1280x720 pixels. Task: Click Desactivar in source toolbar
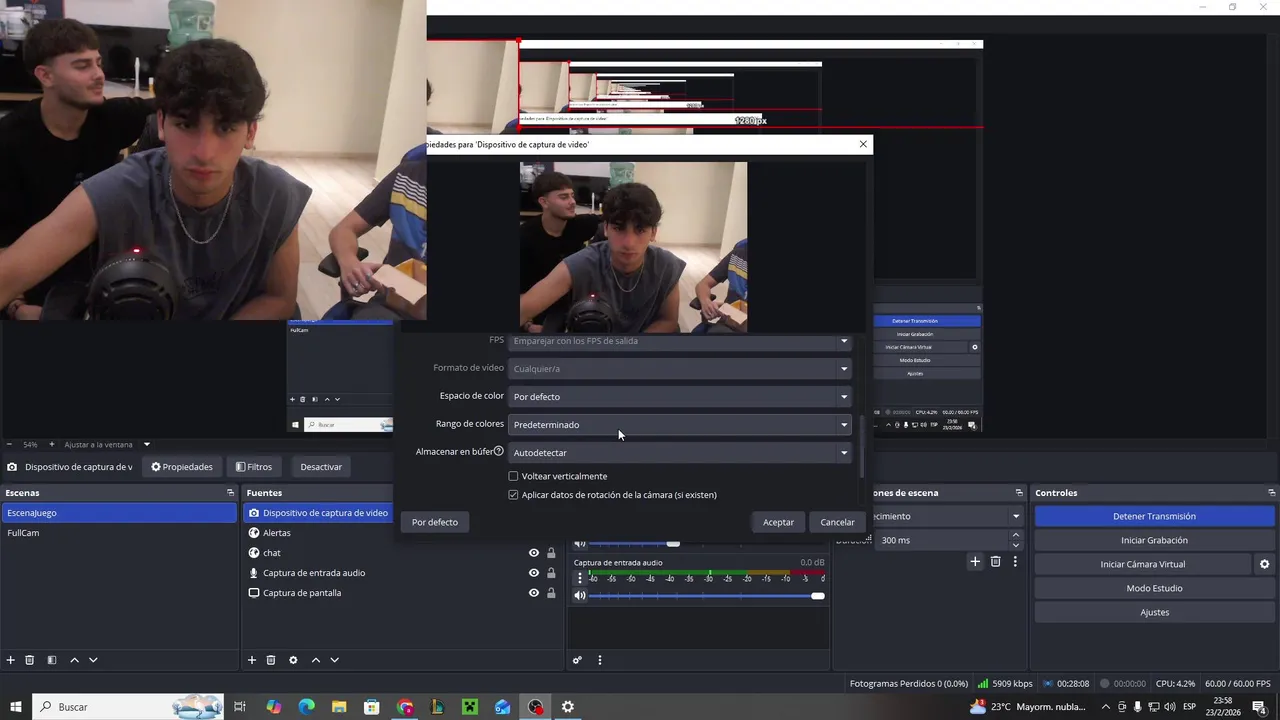tap(321, 467)
